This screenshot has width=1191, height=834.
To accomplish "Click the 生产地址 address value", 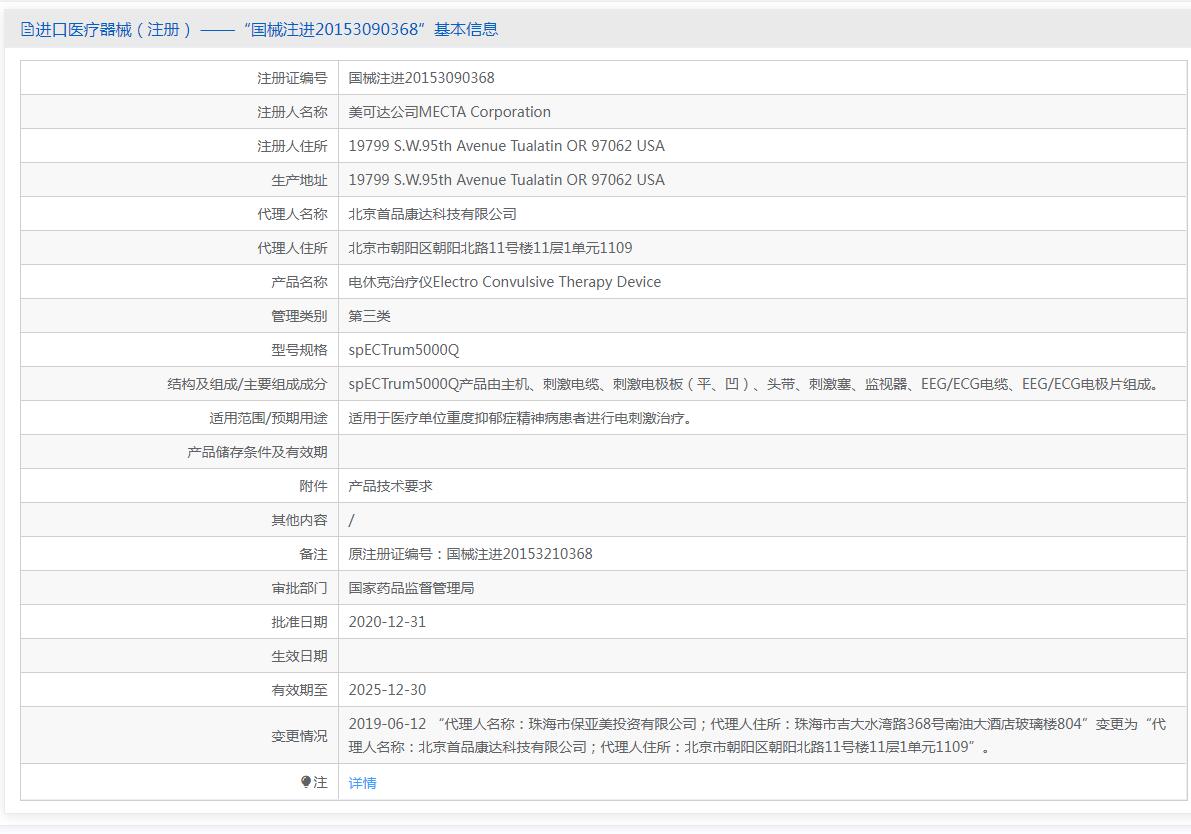I will tap(507, 180).
